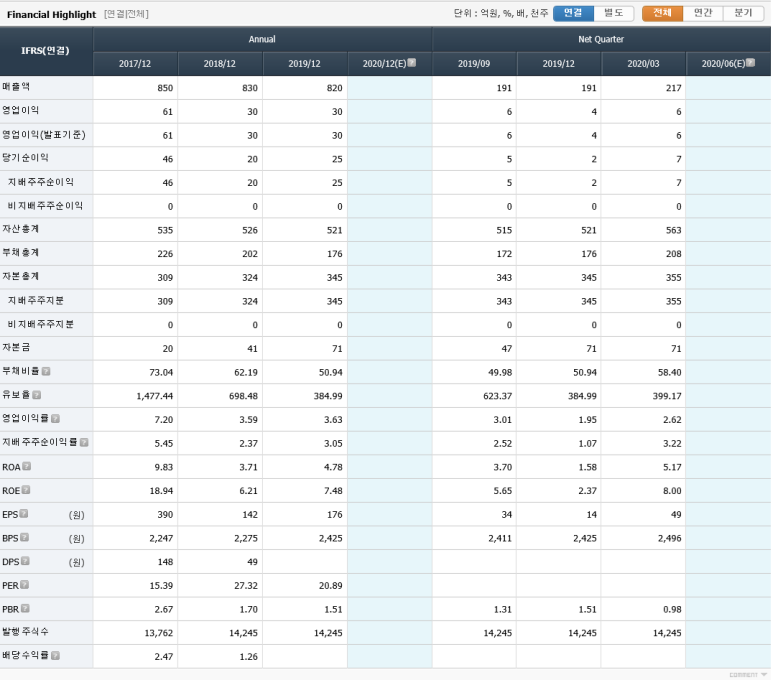
Task: Open help icon next to EPS
Action: point(24,514)
